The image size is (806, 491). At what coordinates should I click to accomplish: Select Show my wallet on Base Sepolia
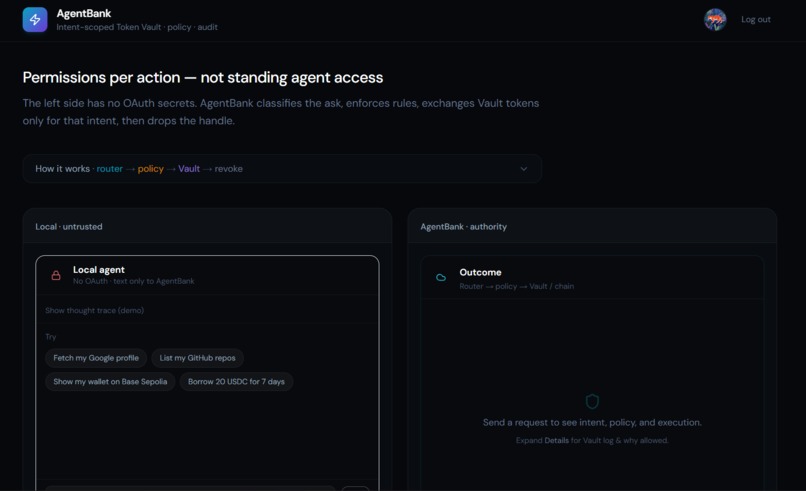click(x=110, y=381)
